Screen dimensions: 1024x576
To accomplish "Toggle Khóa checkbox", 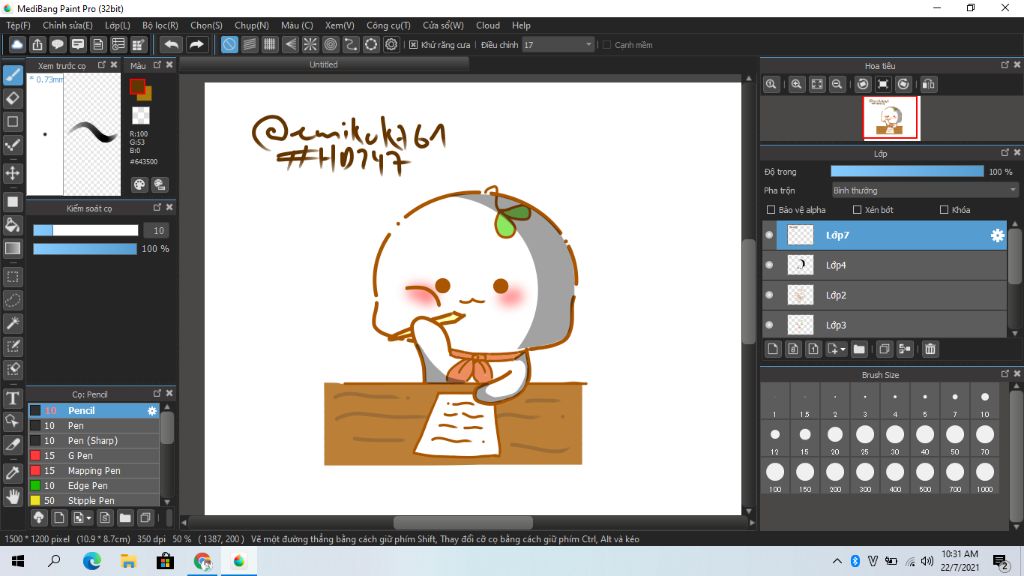I will click(x=944, y=210).
